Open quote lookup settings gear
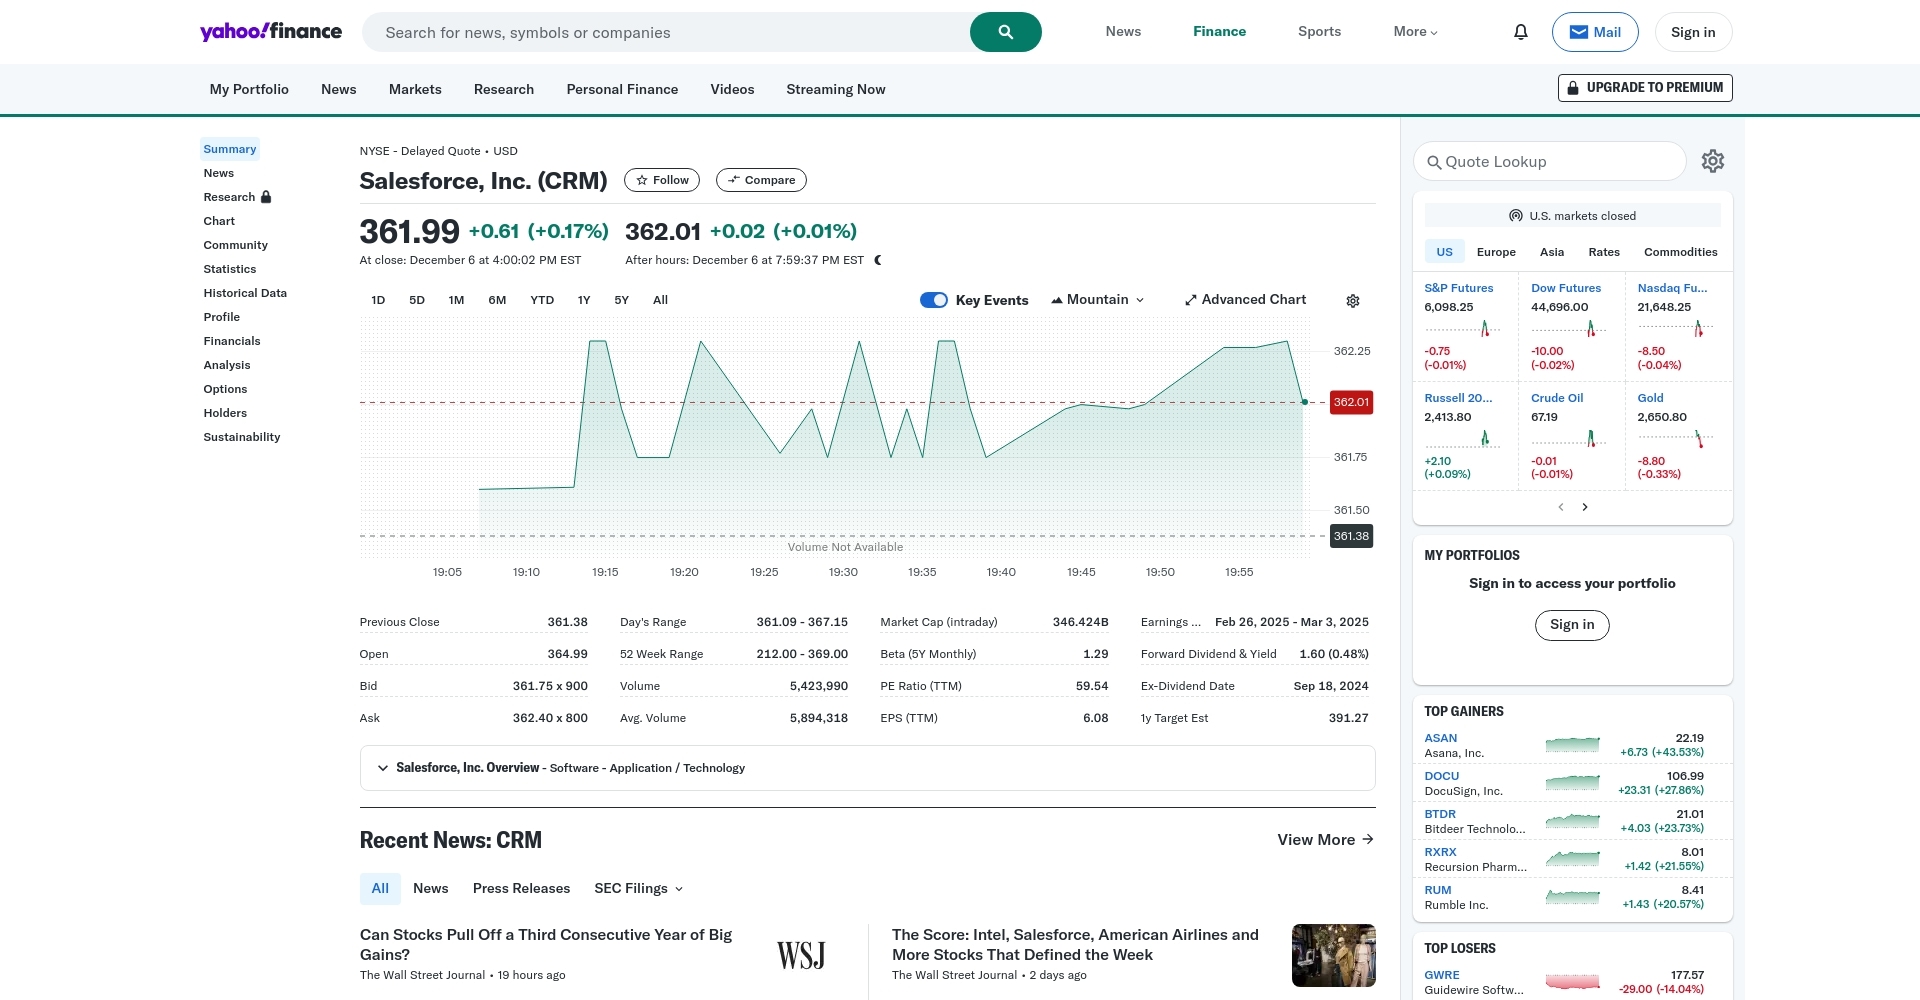This screenshot has width=1920, height=1000. tap(1712, 161)
